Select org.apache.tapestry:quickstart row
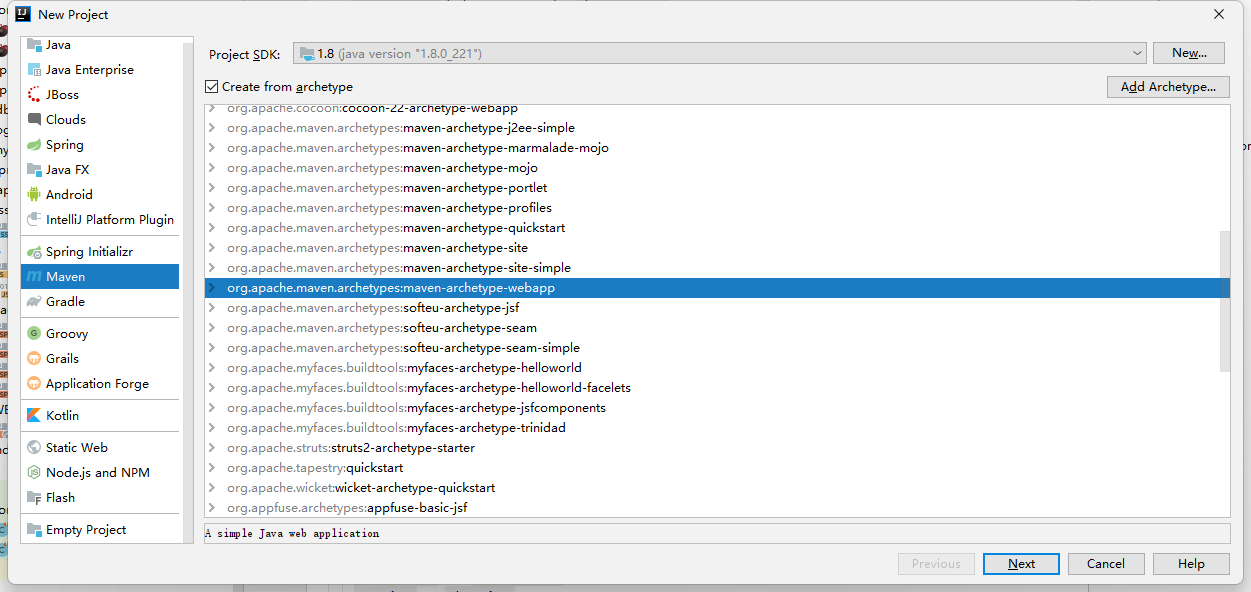Viewport: 1251px width, 592px height. tap(717, 468)
